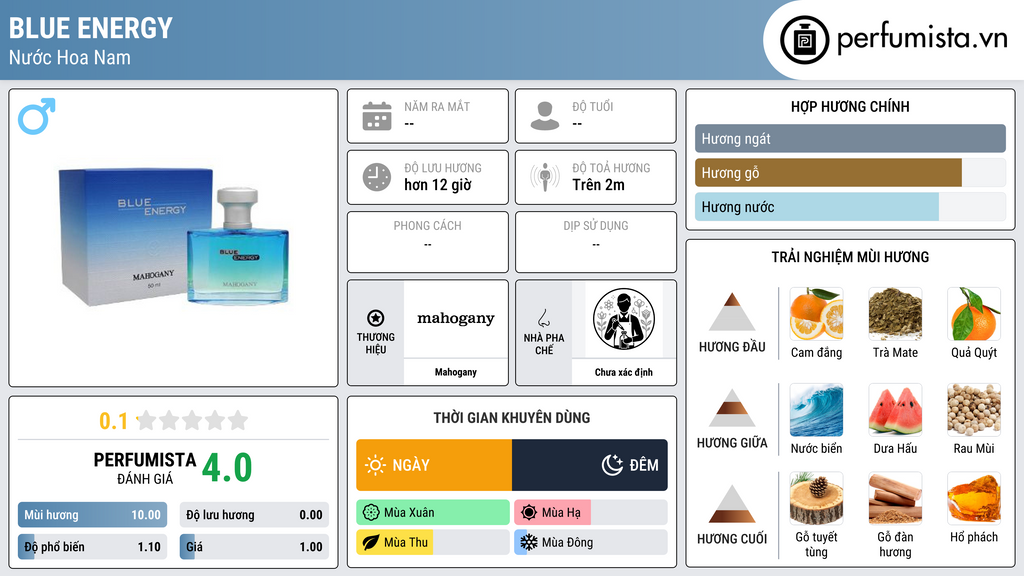1024x576 pixels.
Task: Click the snowflake icon for Mùa Đông
Action: tap(529, 543)
